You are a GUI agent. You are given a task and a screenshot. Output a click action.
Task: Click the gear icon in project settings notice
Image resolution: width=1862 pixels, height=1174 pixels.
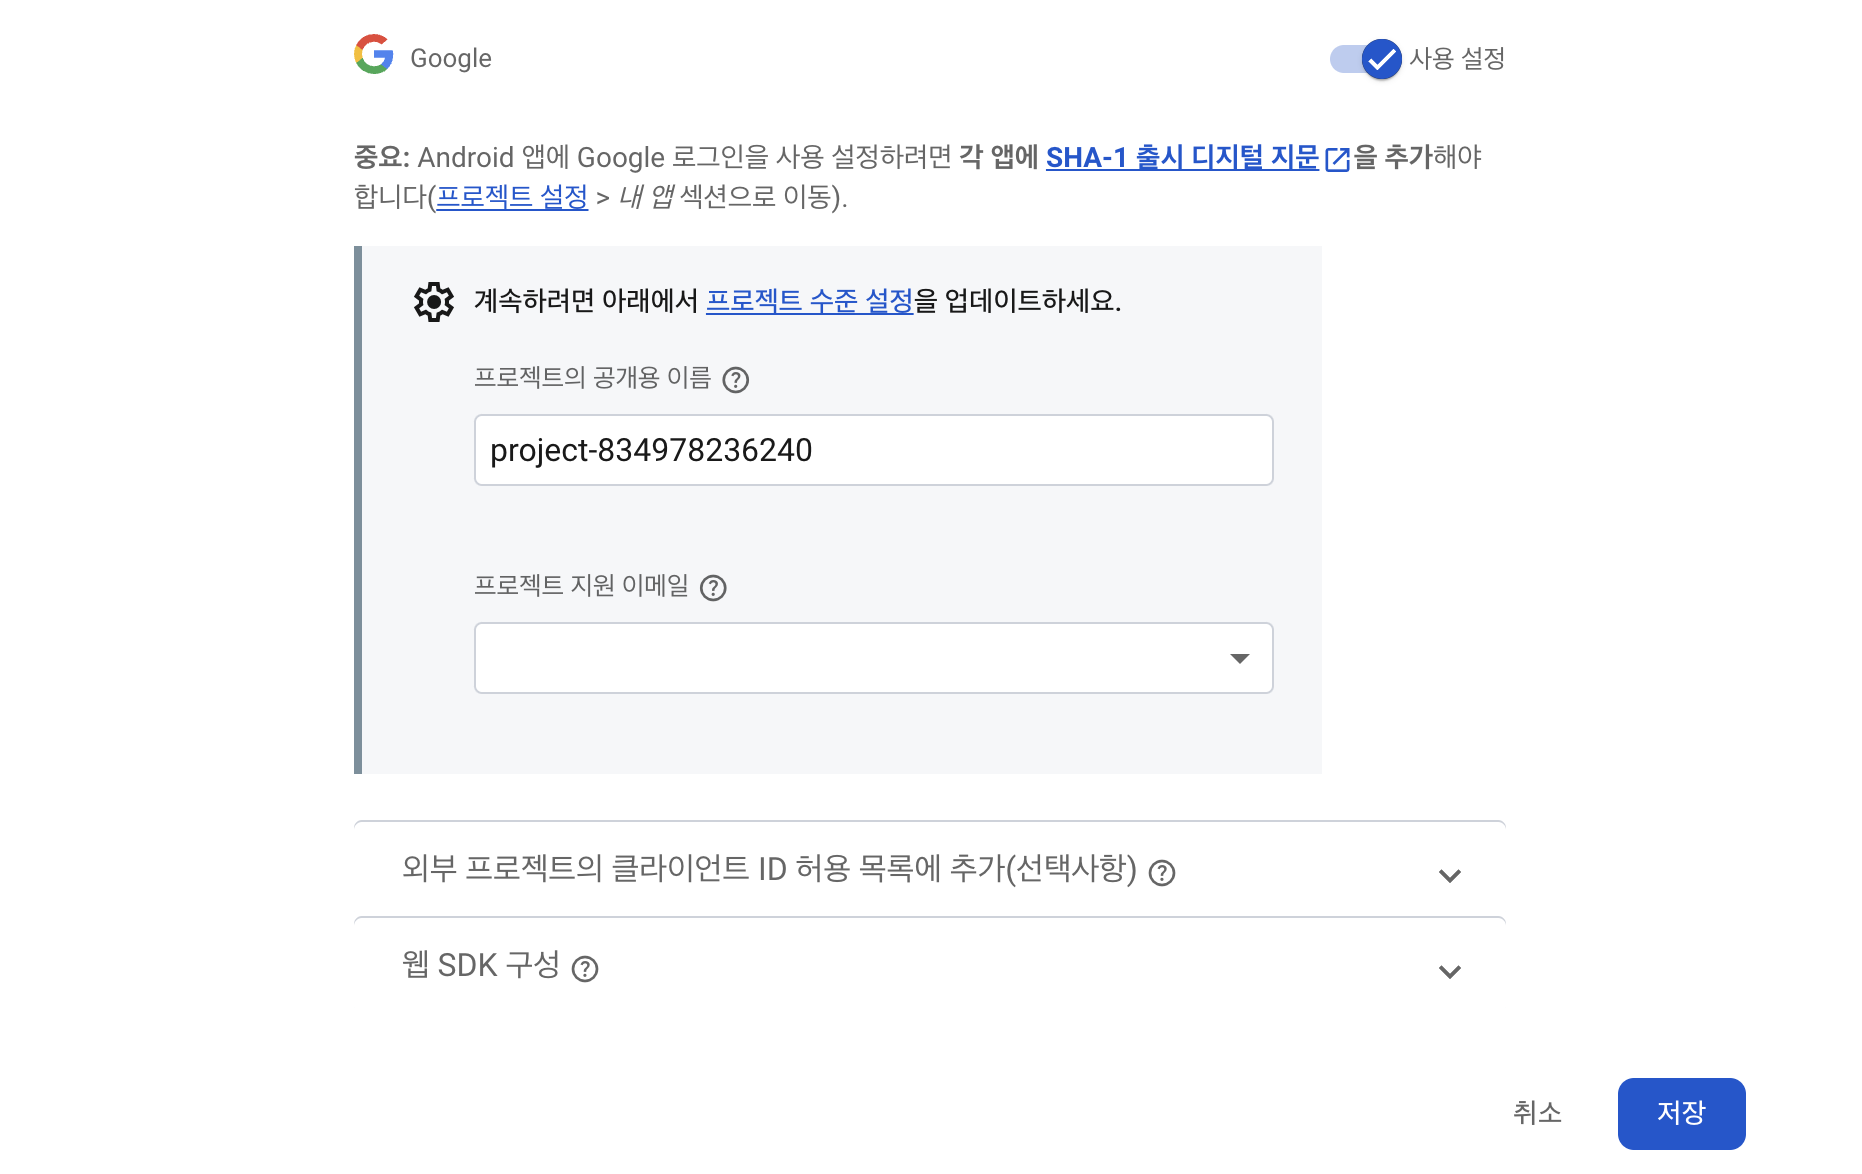click(434, 301)
